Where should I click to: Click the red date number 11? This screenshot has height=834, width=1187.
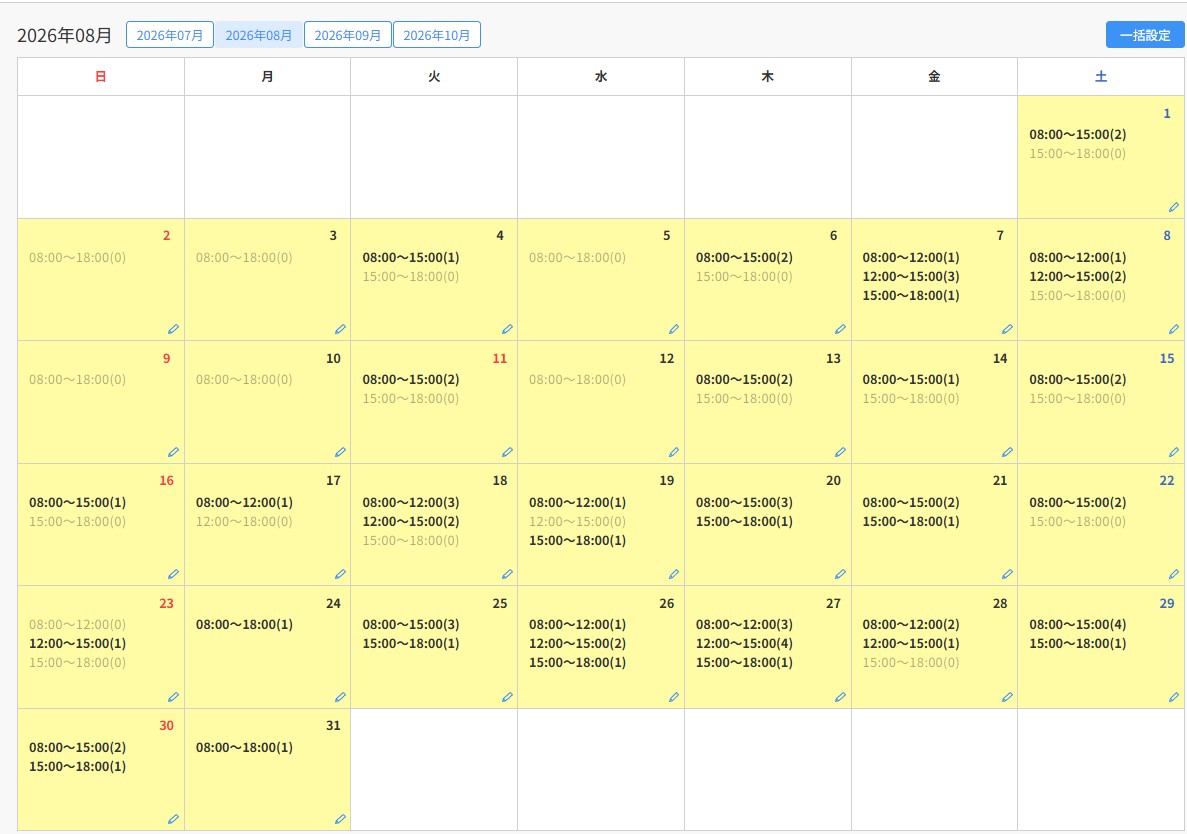pyautogui.click(x=500, y=359)
